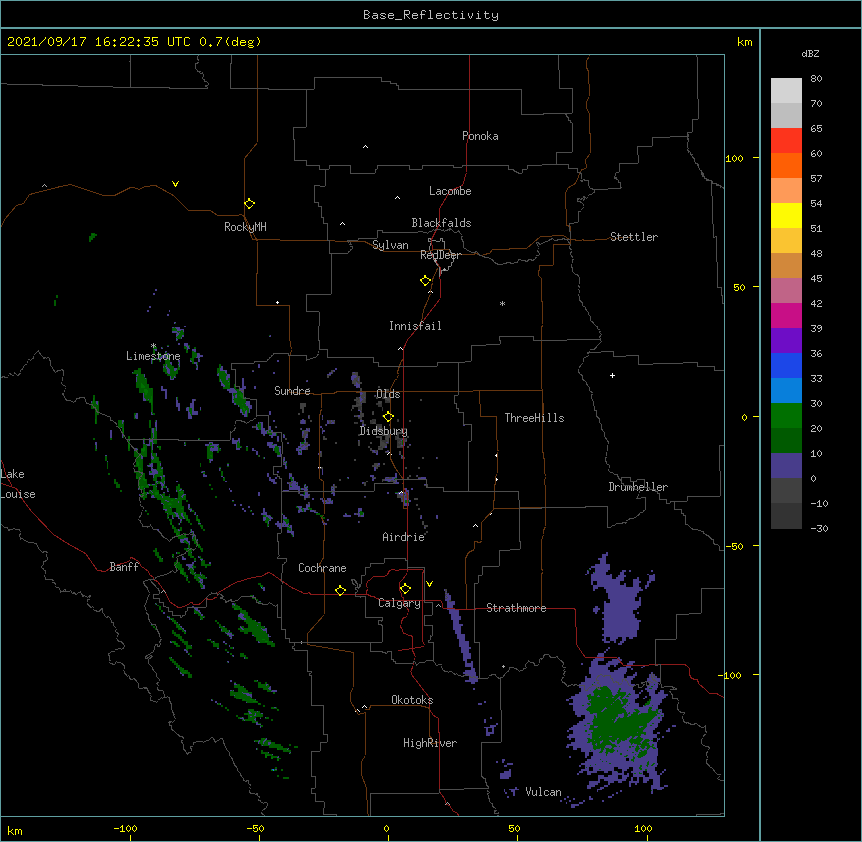Click the Strathmore city label

[516, 608]
